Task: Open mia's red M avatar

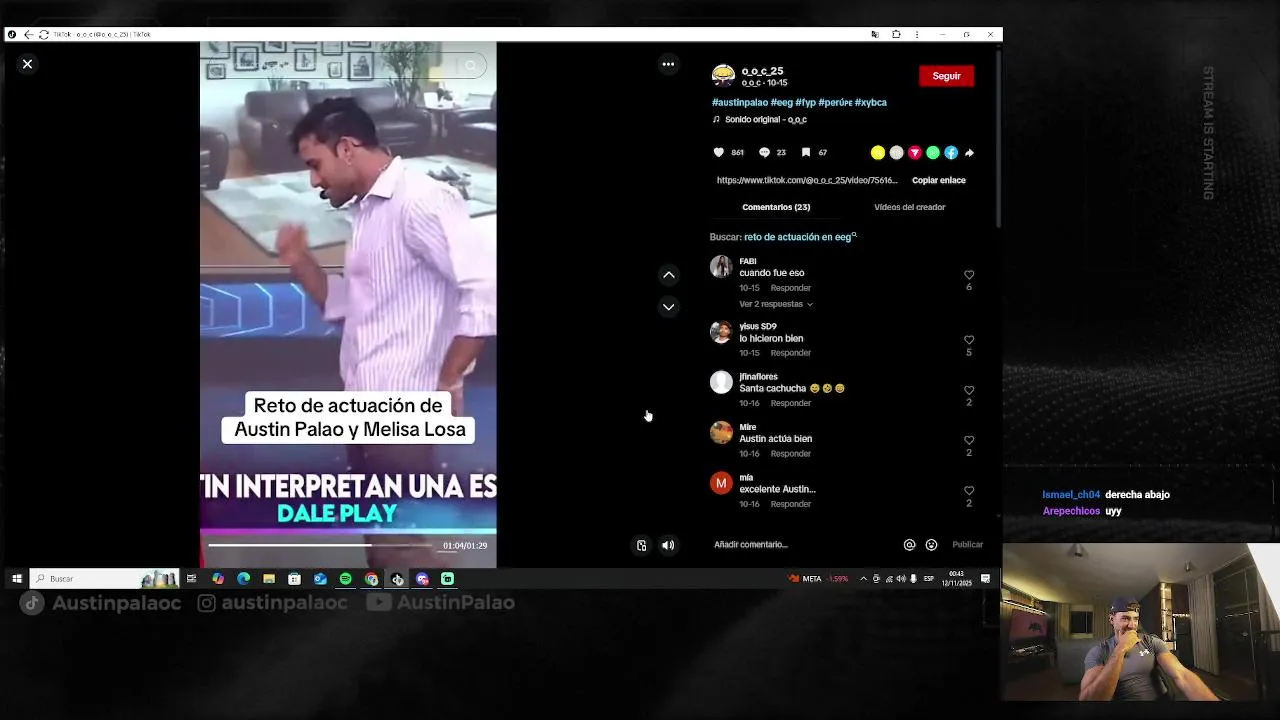Action: tap(721, 484)
